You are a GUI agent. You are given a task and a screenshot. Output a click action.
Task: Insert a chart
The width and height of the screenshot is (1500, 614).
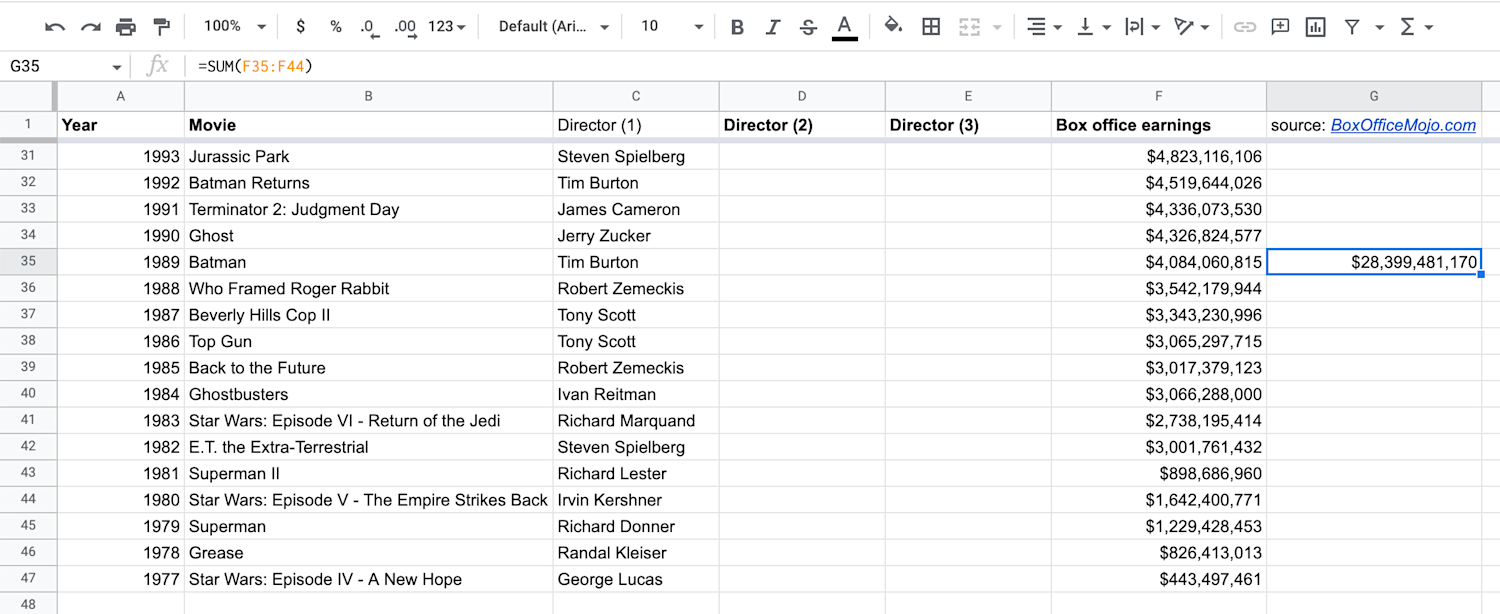(x=1316, y=27)
